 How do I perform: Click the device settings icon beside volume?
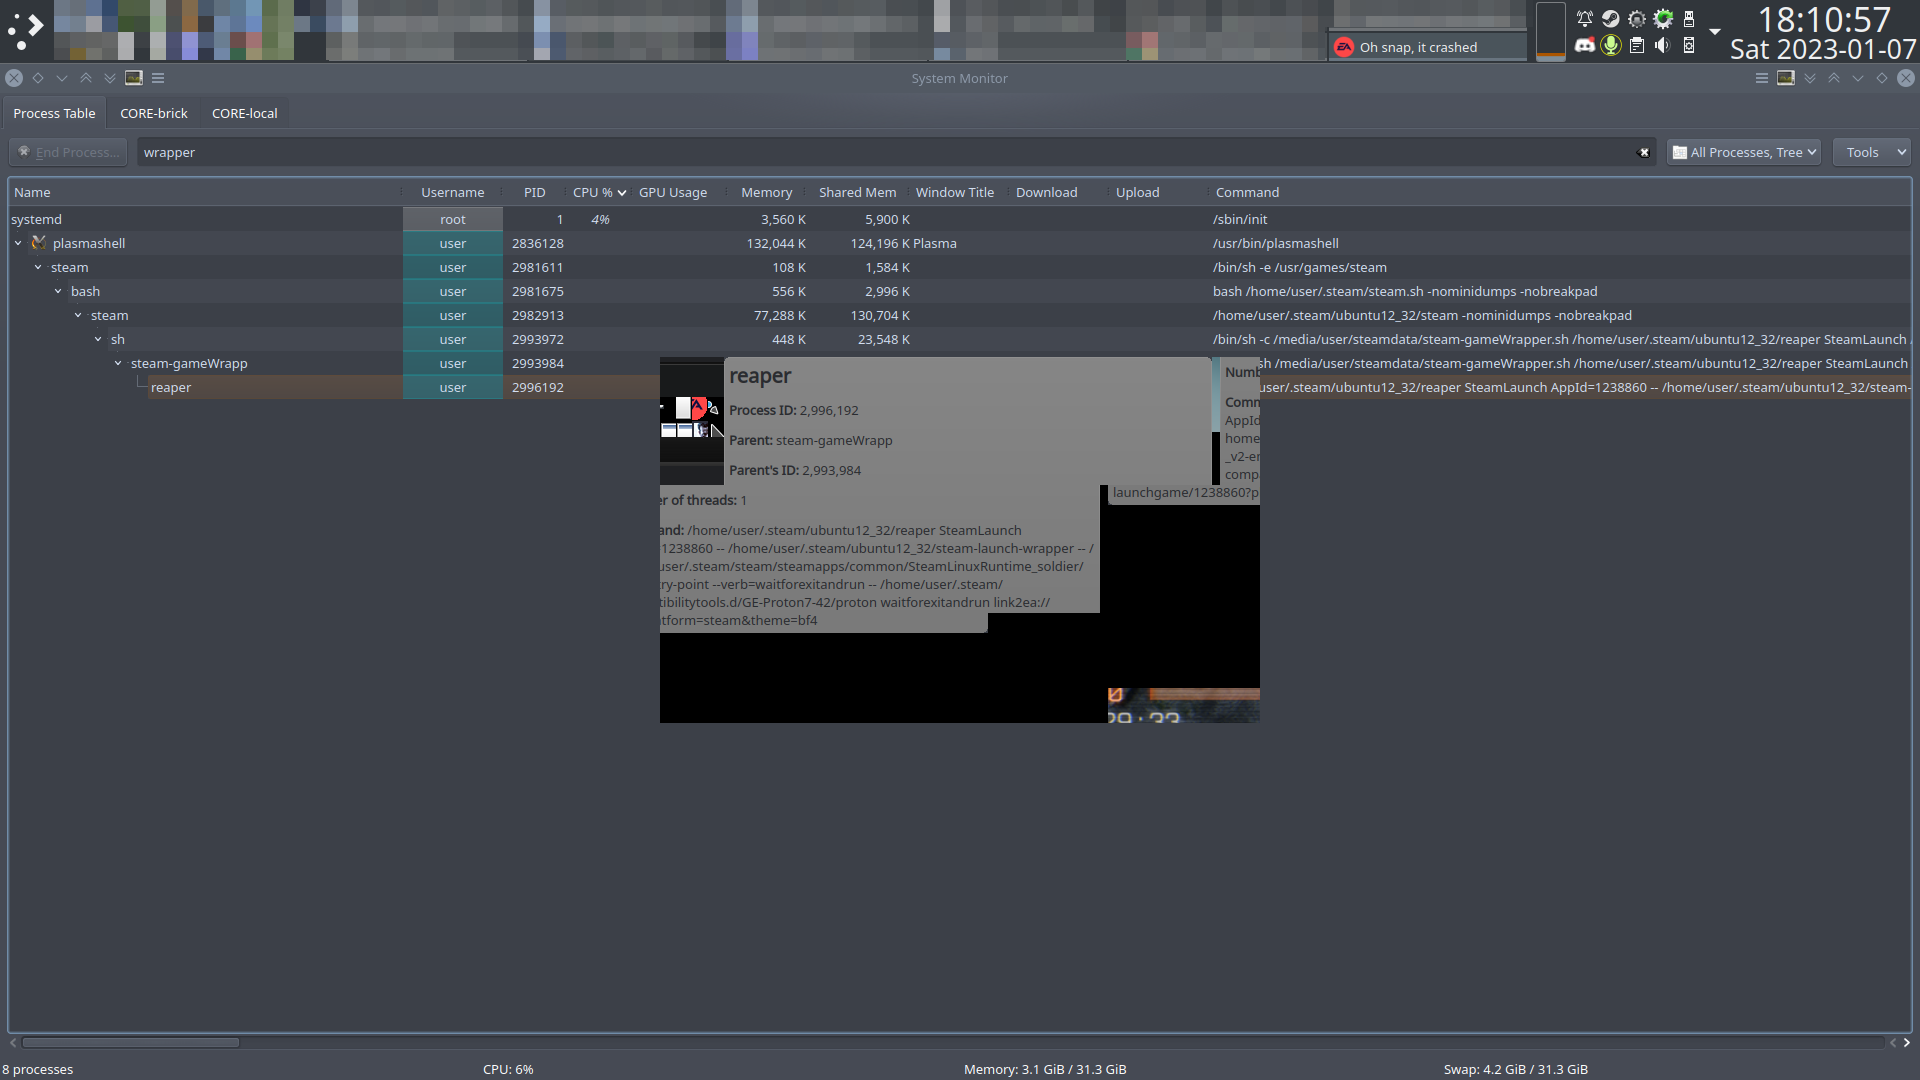click(x=1689, y=45)
